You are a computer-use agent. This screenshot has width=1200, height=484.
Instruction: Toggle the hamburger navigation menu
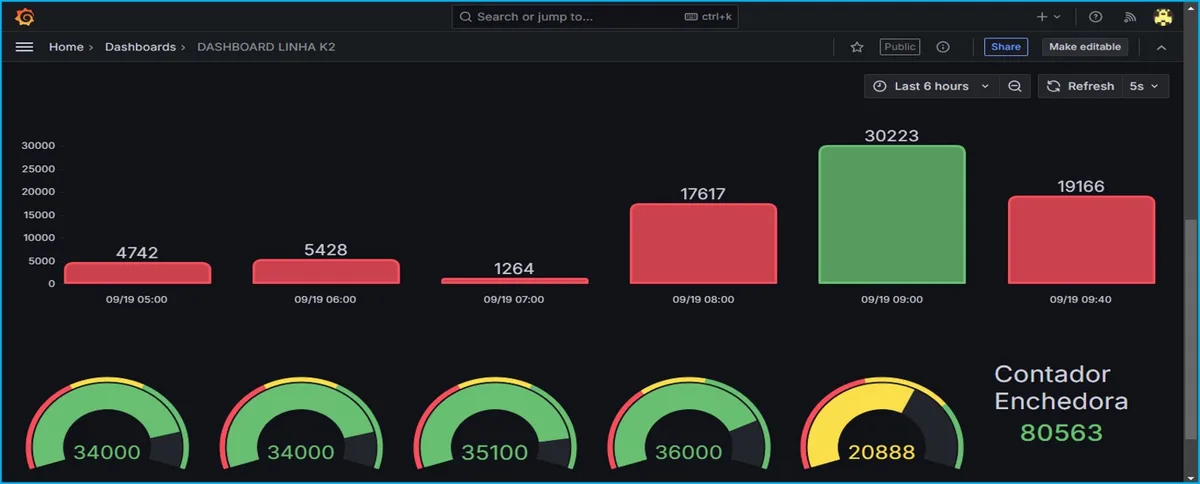25,47
